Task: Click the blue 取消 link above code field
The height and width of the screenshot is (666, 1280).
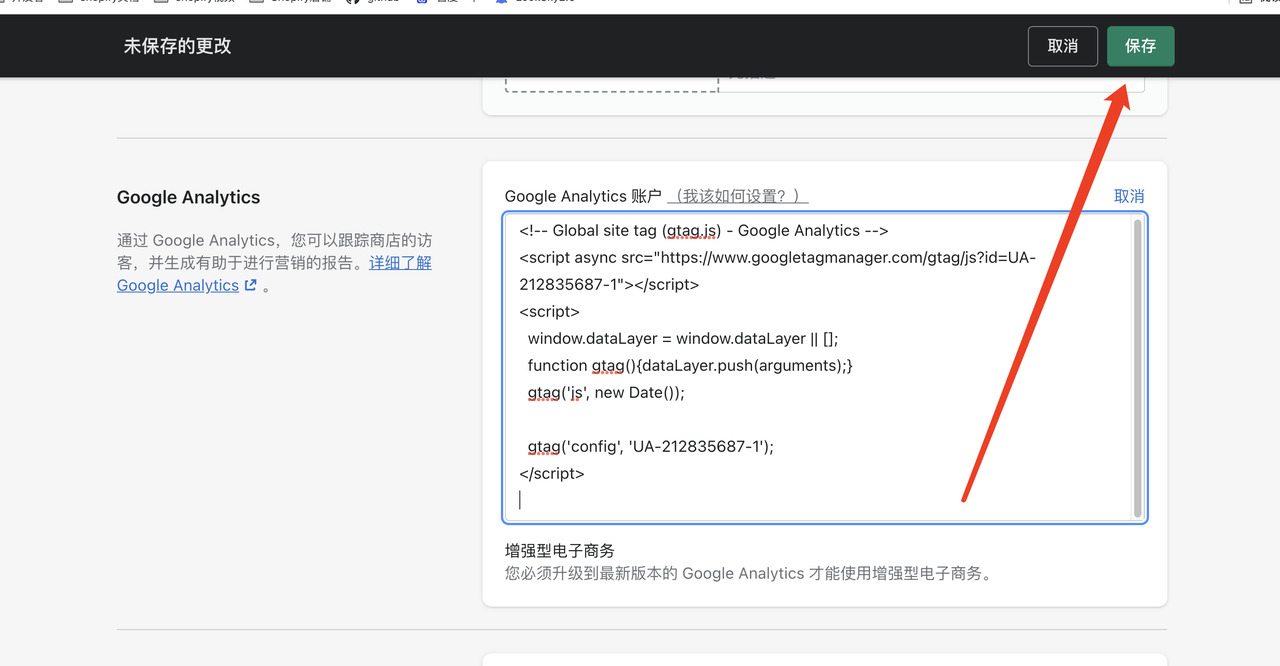Action: click(1129, 196)
